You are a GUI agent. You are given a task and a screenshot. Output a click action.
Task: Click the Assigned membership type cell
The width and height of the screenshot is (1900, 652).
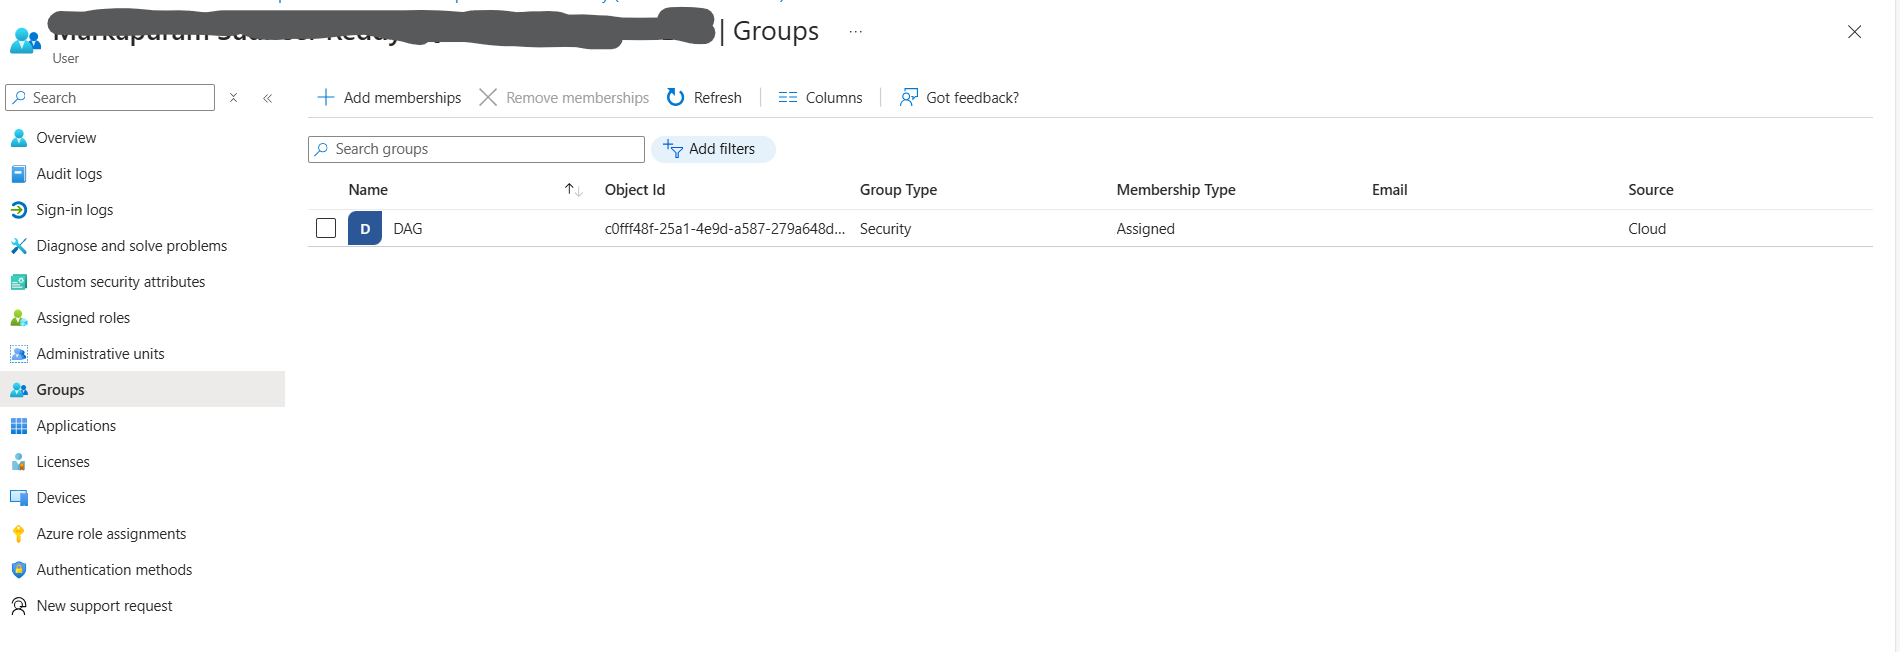1145,229
